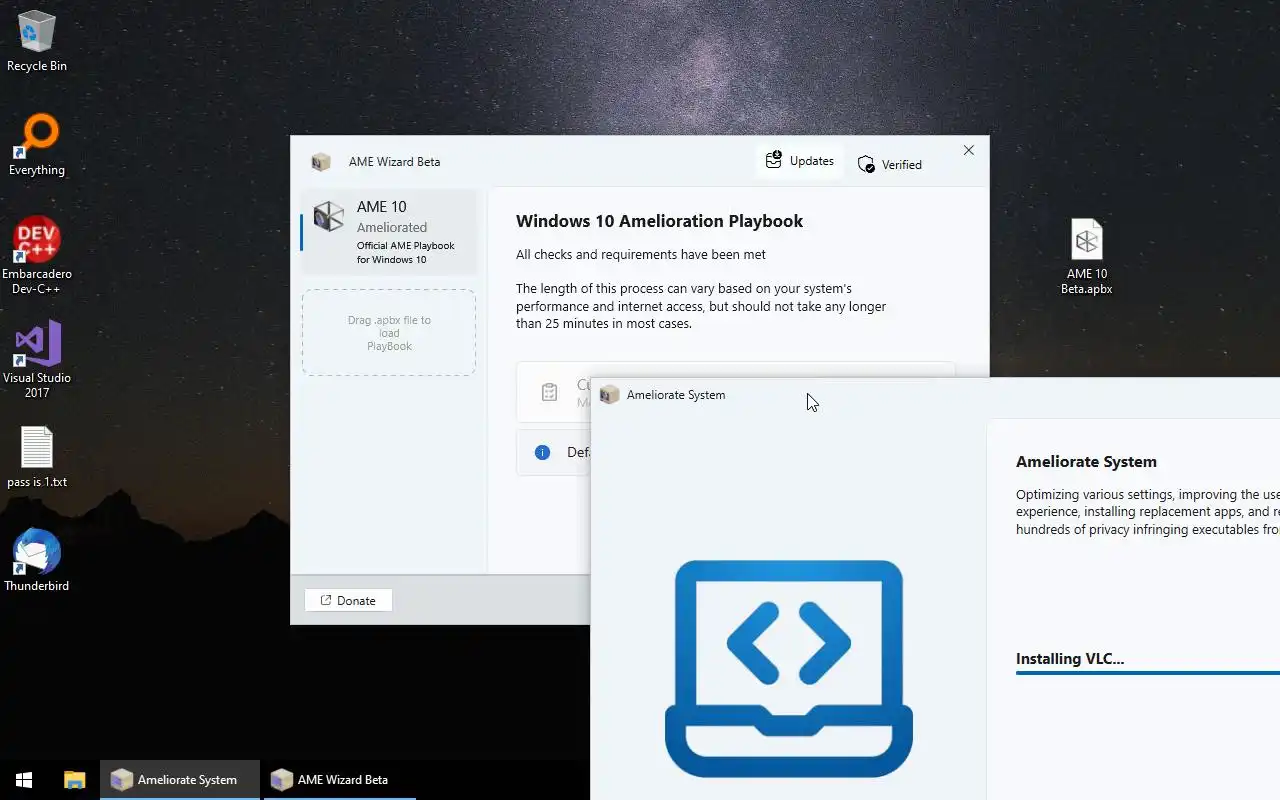Screen dimensions: 1280x800
Task: Click 'All checks and requirements have been met'
Action: (x=641, y=255)
